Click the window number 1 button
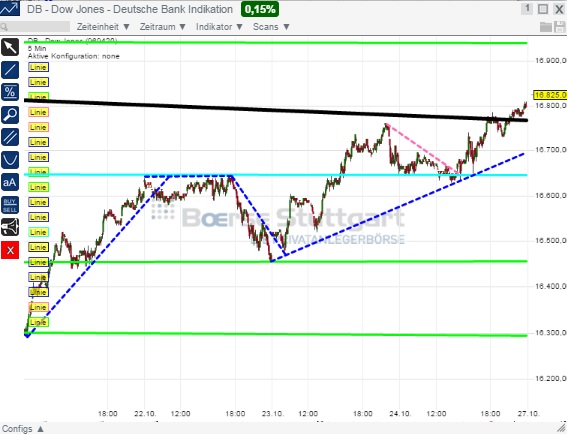Image resolution: width=567 pixels, height=434 pixels. pyautogui.click(x=527, y=9)
